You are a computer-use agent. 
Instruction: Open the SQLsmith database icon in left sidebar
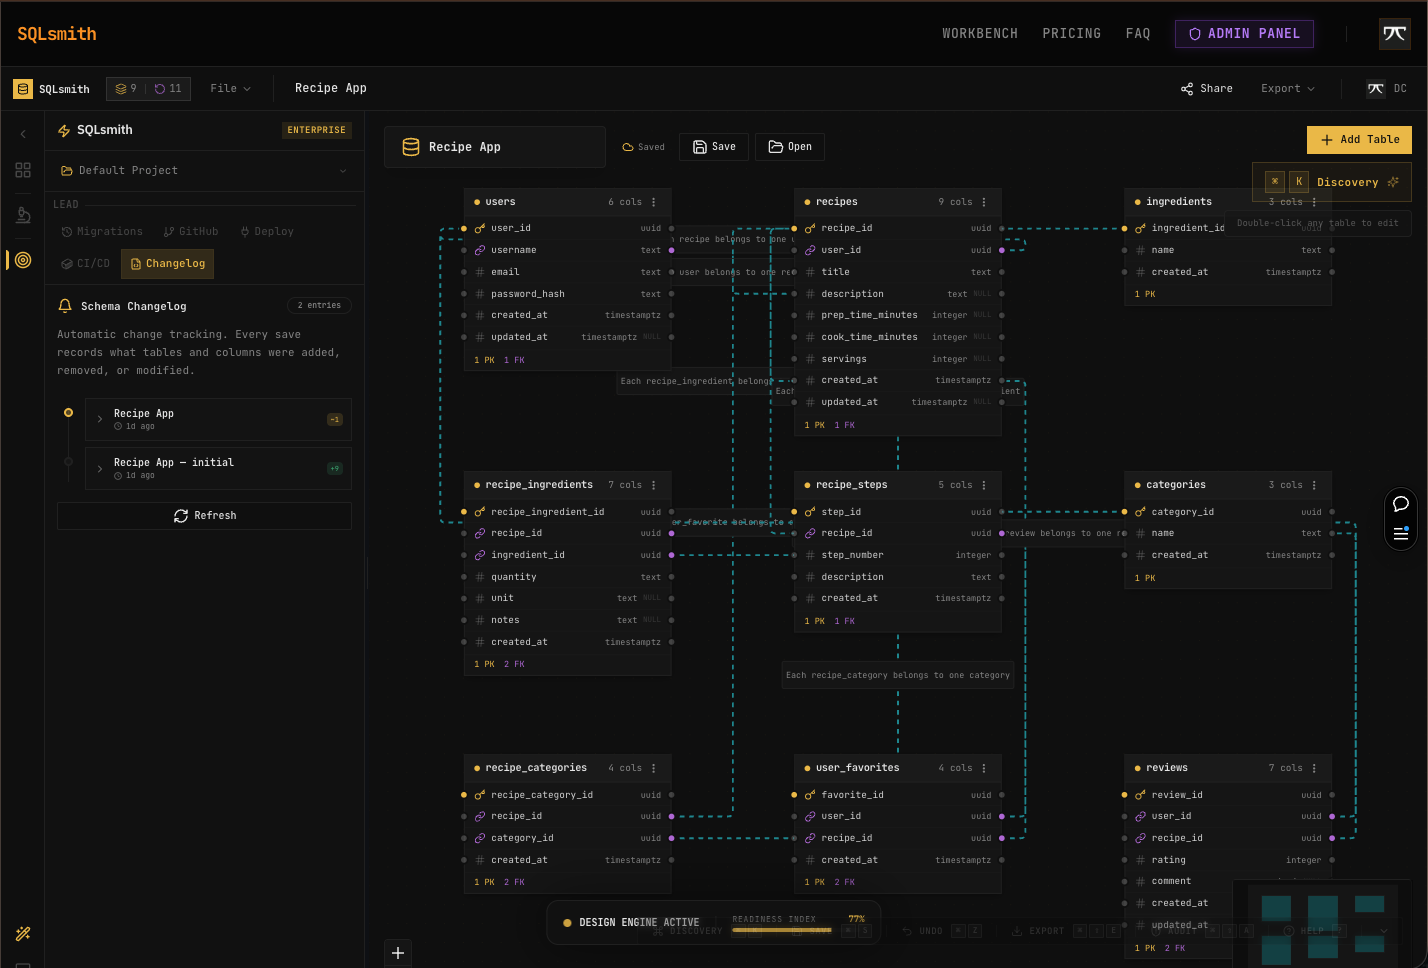[x=22, y=89]
